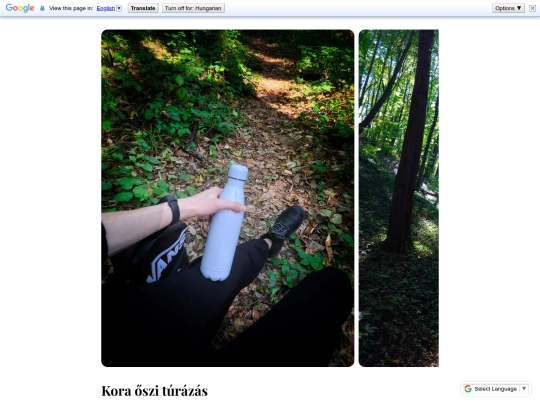Click the Google logo in translate bar

[x=20, y=8]
